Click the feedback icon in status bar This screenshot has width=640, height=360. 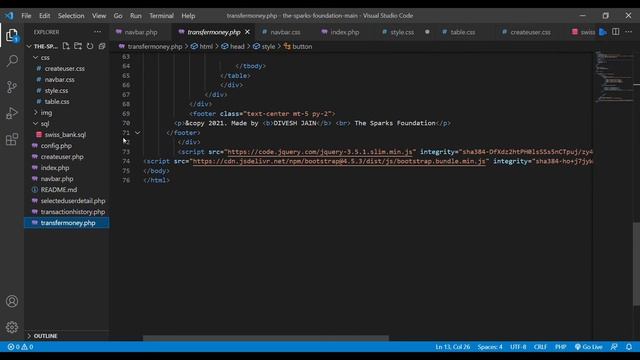[614, 347]
